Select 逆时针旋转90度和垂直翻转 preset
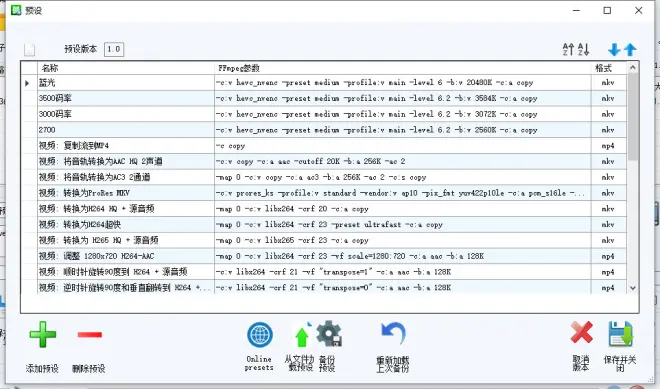The image size is (660, 389). [126, 288]
